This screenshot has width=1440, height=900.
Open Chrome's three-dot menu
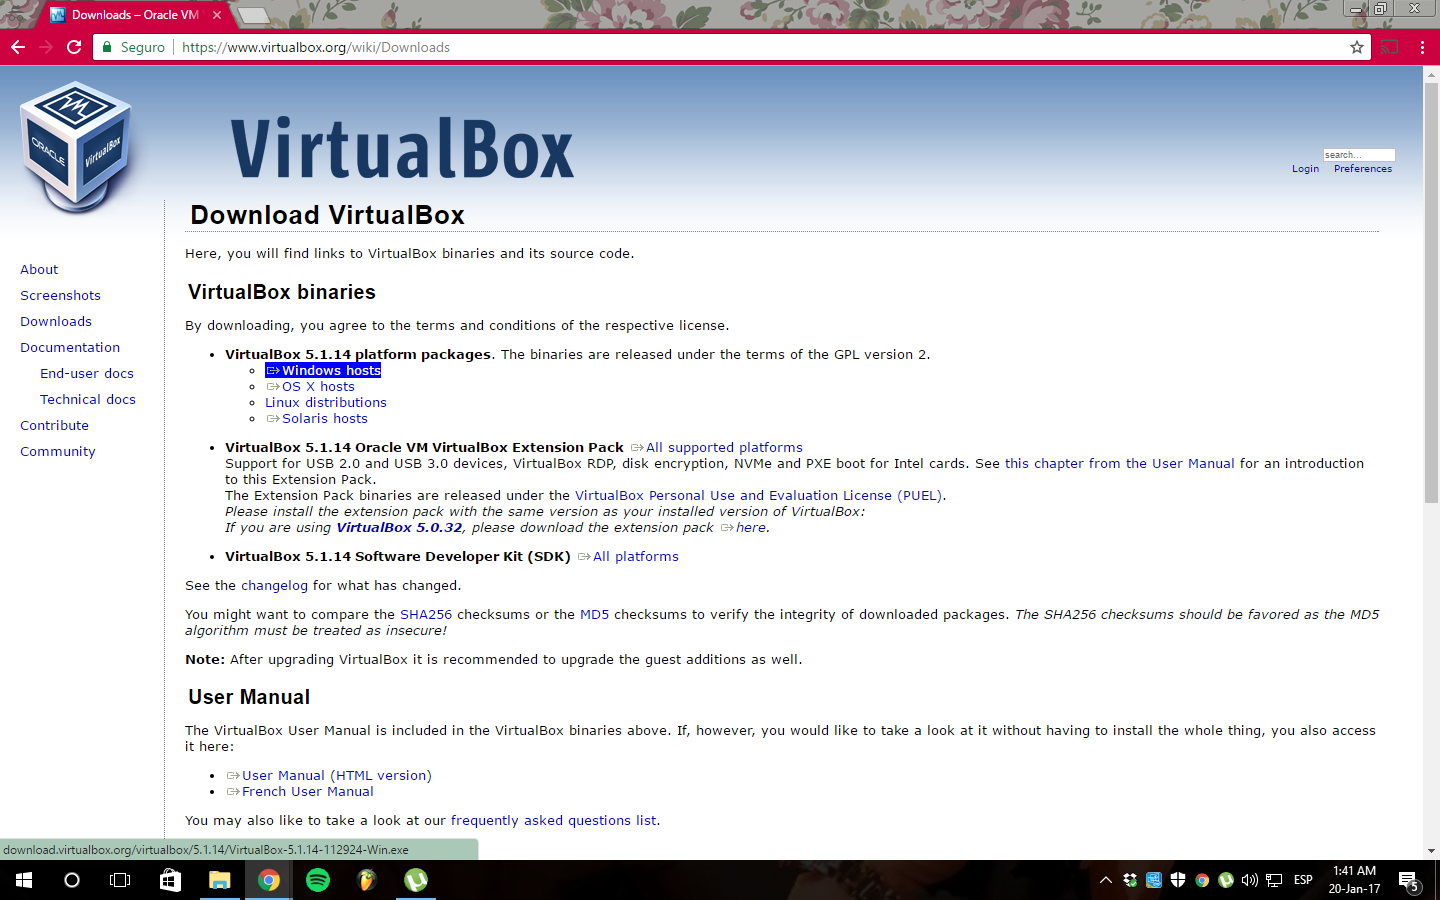click(1422, 47)
